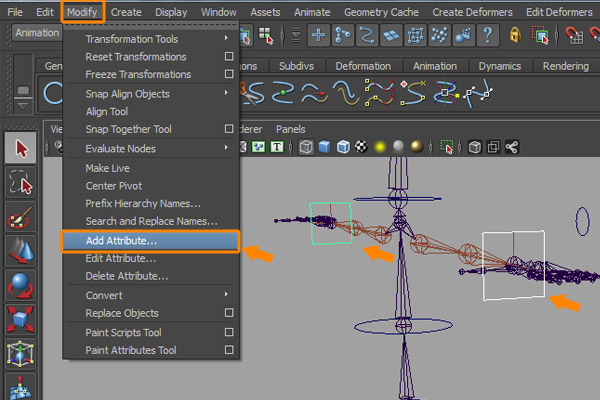Activate the Lasso selection tool
Viewport: 600px width, 400px height.
click(21, 183)
